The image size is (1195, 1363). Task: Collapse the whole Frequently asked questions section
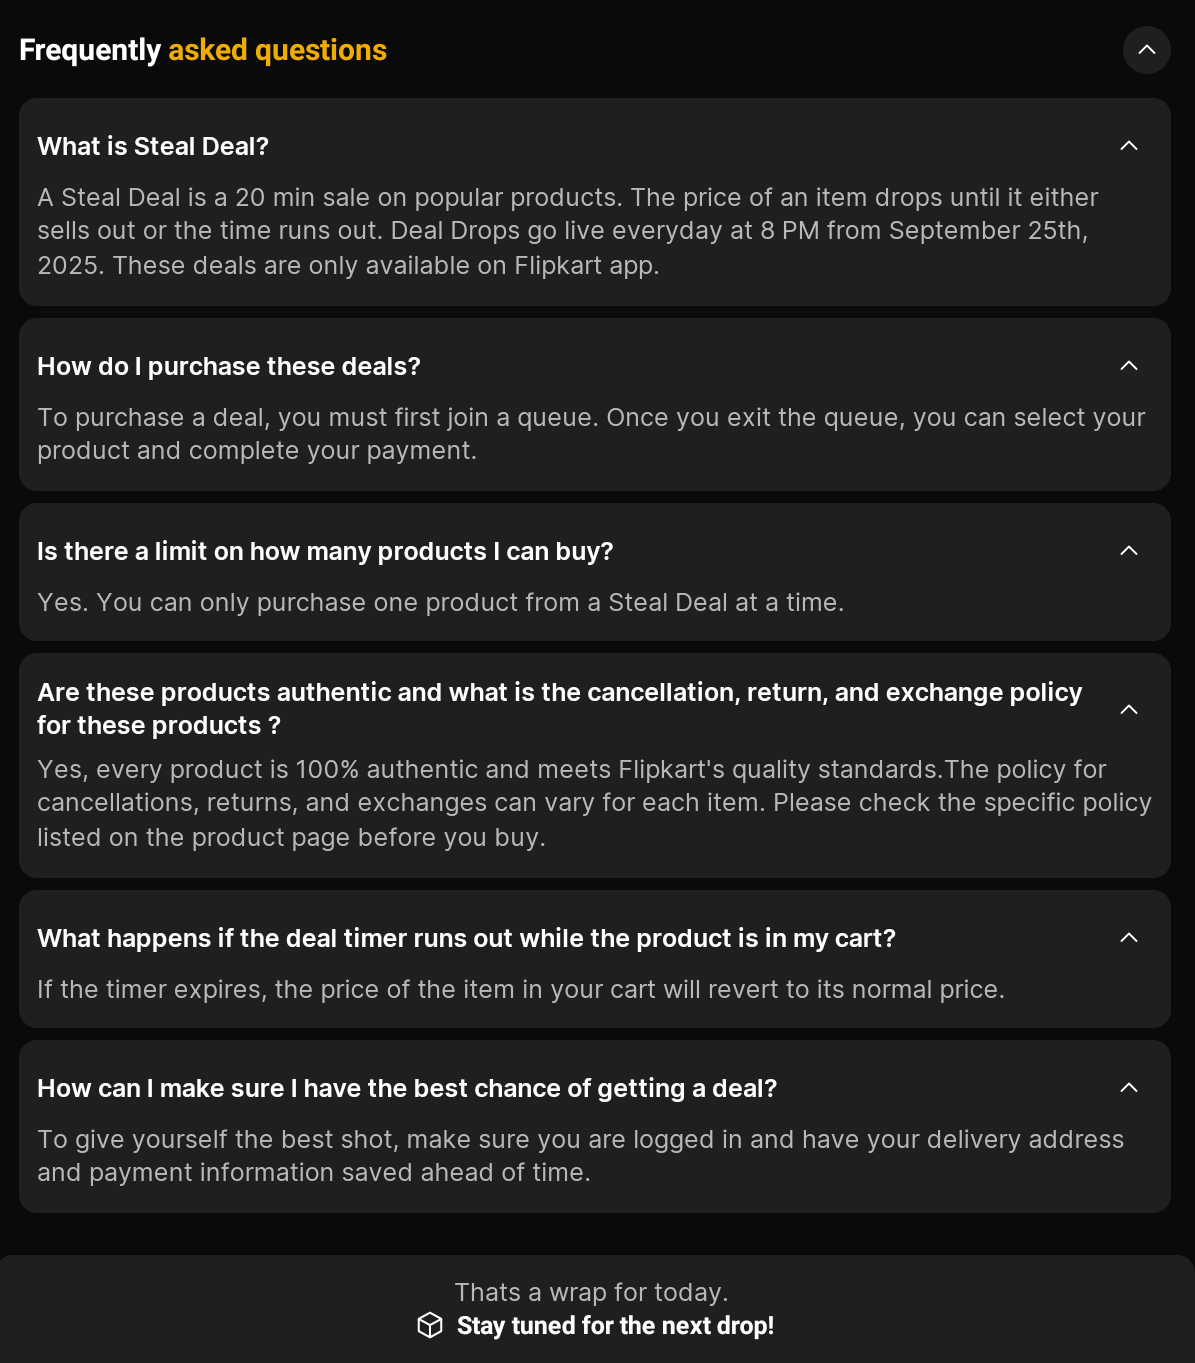click(x=1146, y=50)
